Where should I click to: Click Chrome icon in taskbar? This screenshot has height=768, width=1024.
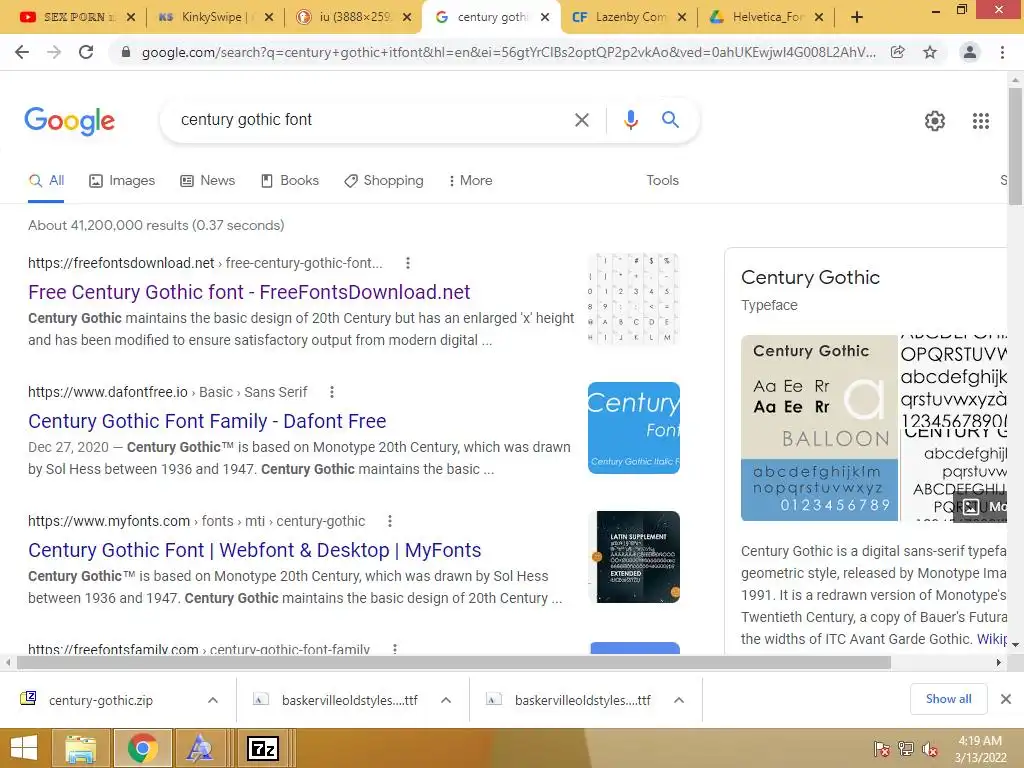click(x=143, y=748)
